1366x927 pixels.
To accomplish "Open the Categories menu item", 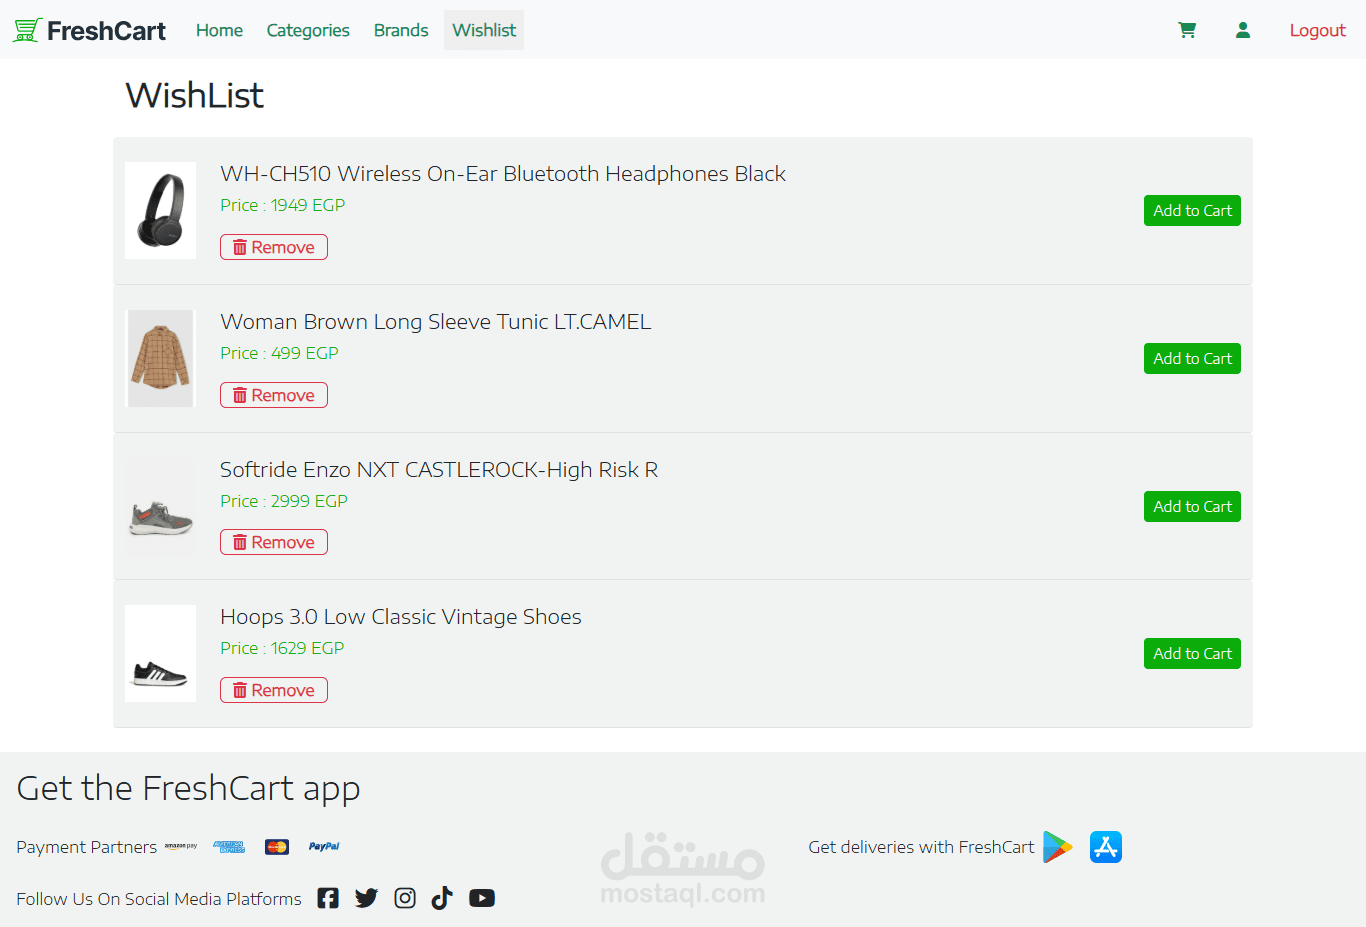I will (308, 30).
